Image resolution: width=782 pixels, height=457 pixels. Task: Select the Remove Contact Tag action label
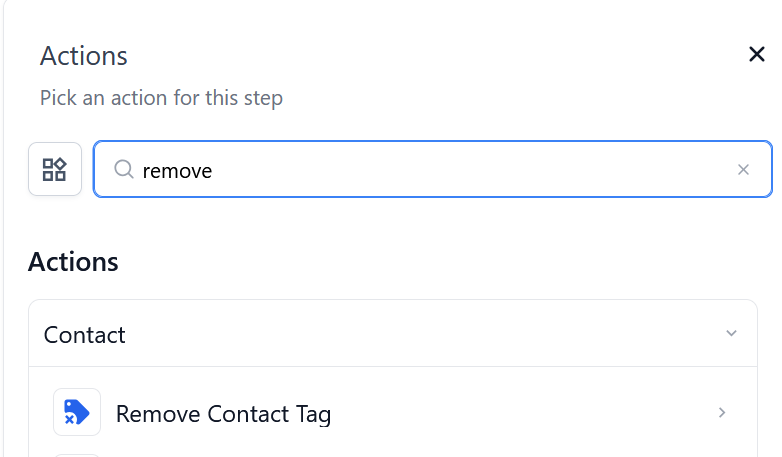click(223, 413)
